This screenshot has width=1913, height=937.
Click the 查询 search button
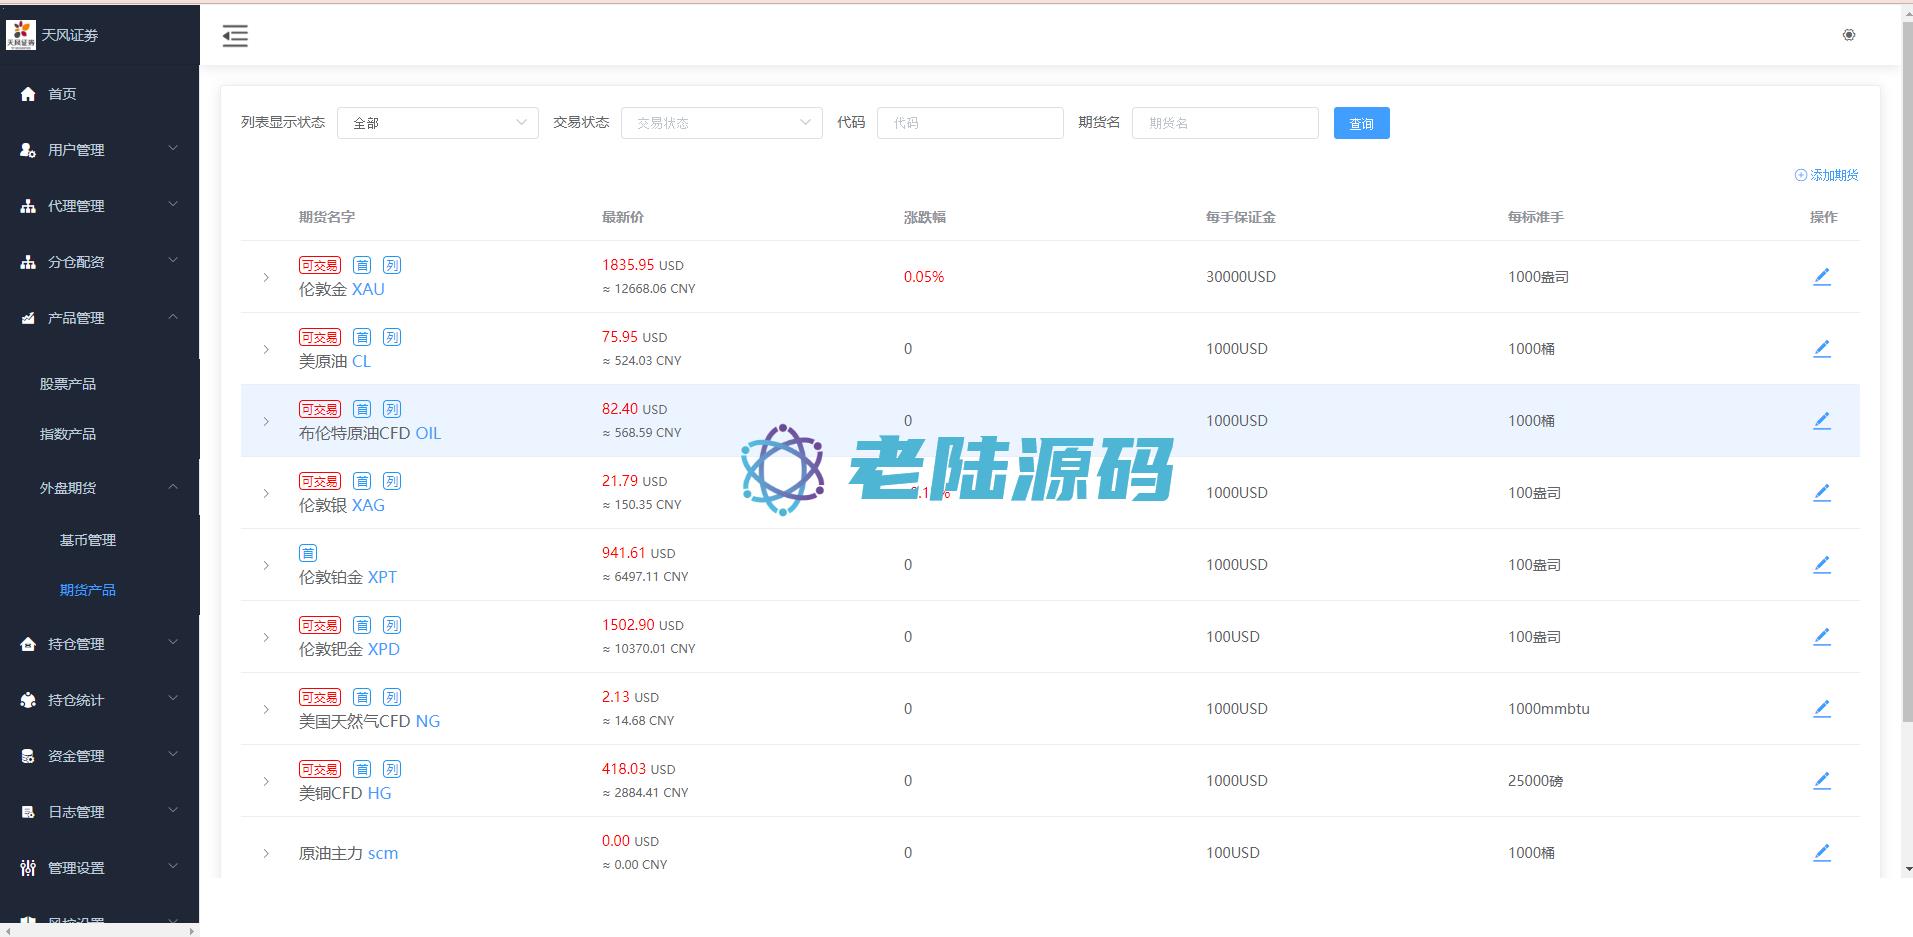click(1361, 123)
